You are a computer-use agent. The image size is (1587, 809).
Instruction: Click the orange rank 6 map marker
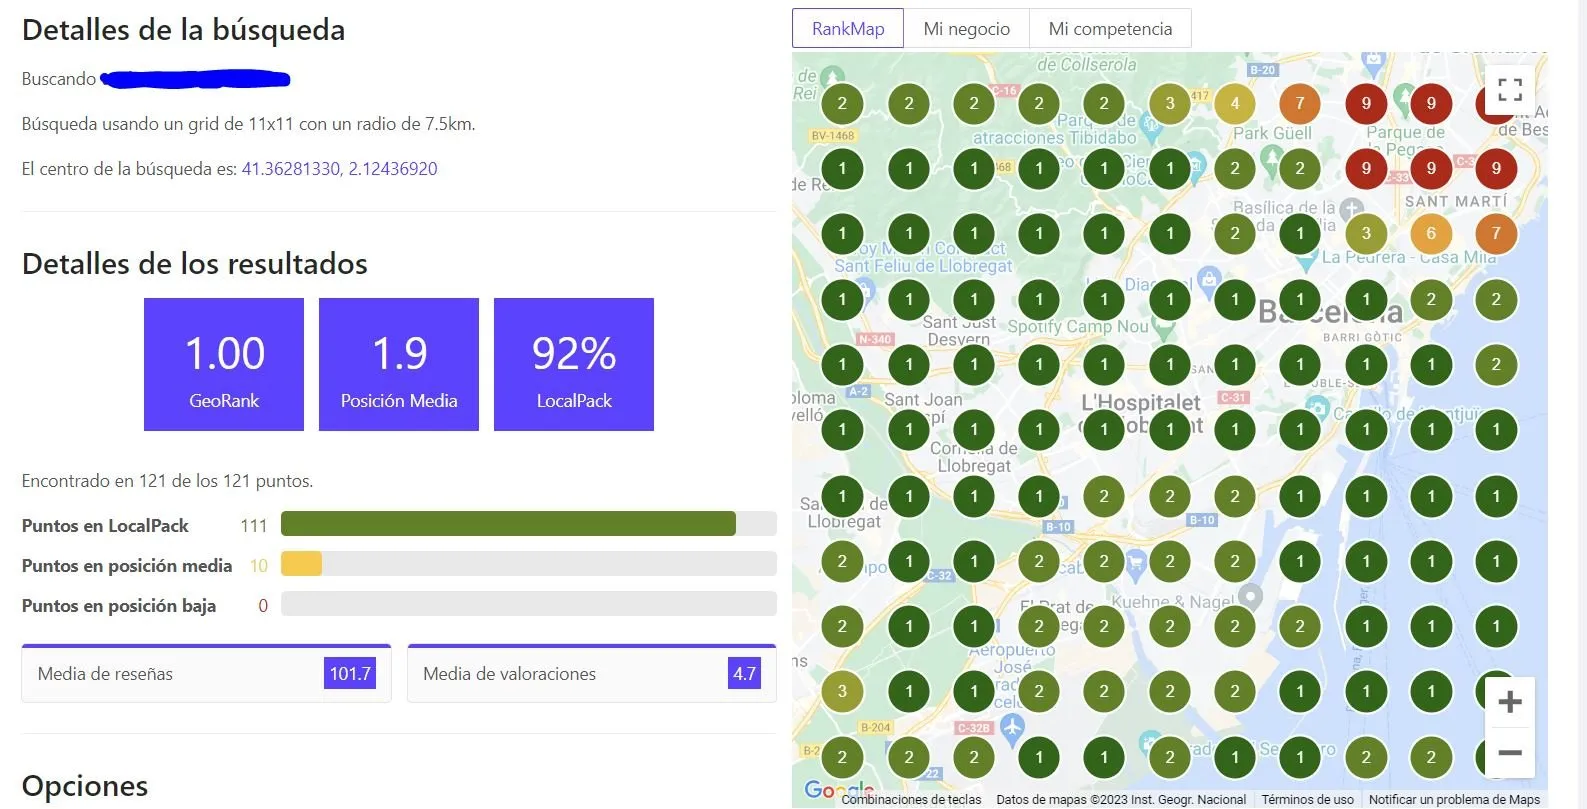tap(1431, 233)
